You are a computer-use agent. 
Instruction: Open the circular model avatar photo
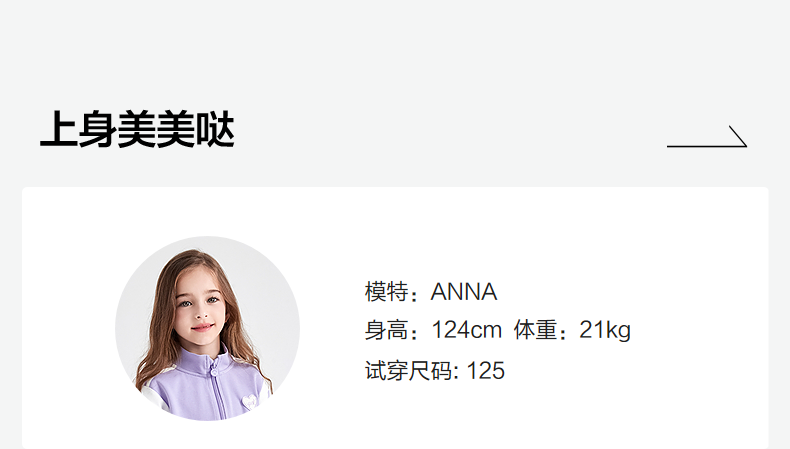208,328
